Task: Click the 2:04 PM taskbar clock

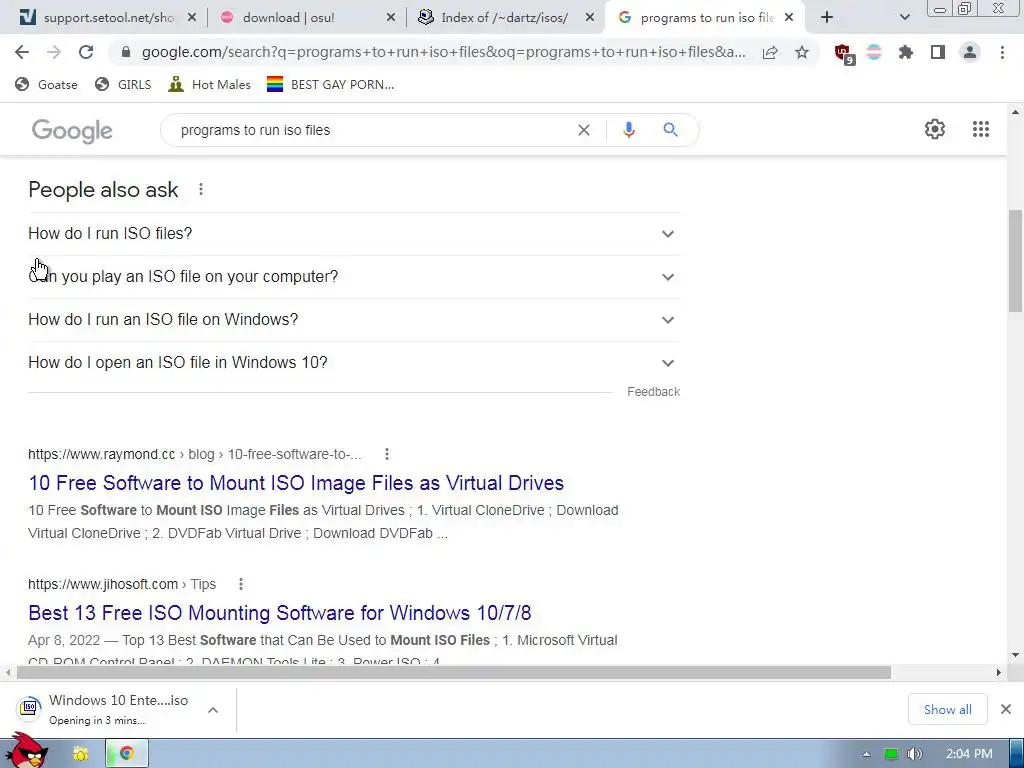Action: point(969,754)
